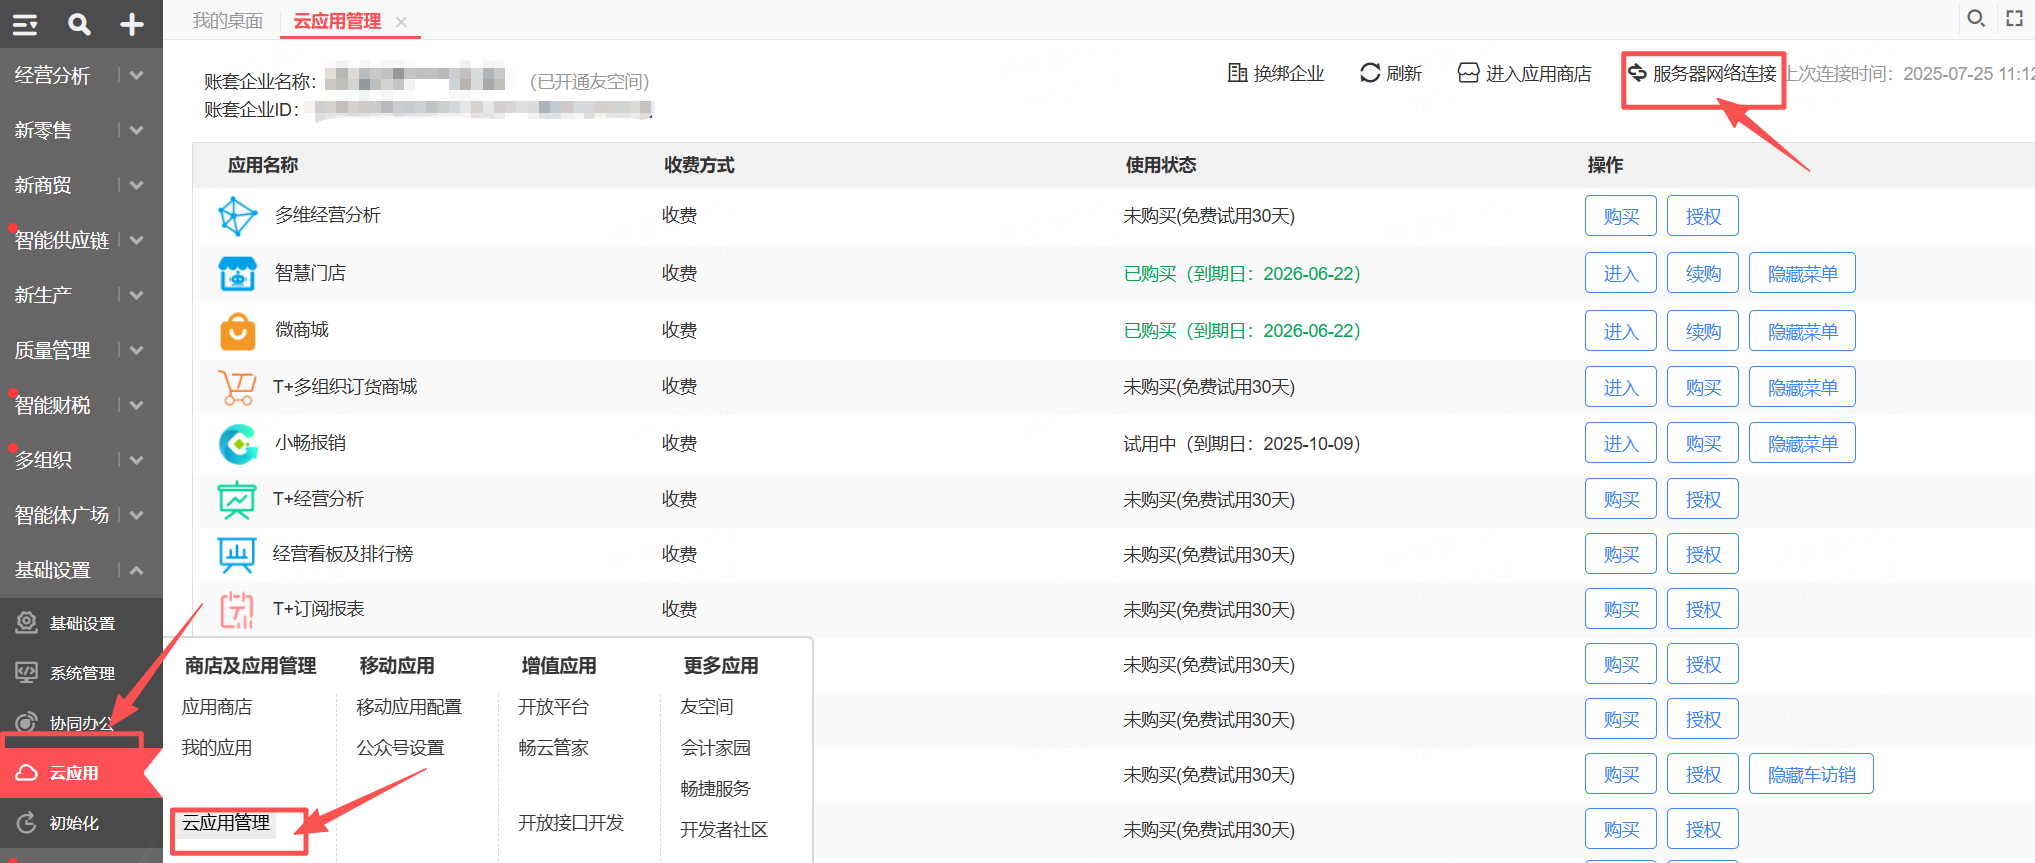Click the 经营看板及排行榜 board icon
The image size is (2035, 863).
coord(237,554)
